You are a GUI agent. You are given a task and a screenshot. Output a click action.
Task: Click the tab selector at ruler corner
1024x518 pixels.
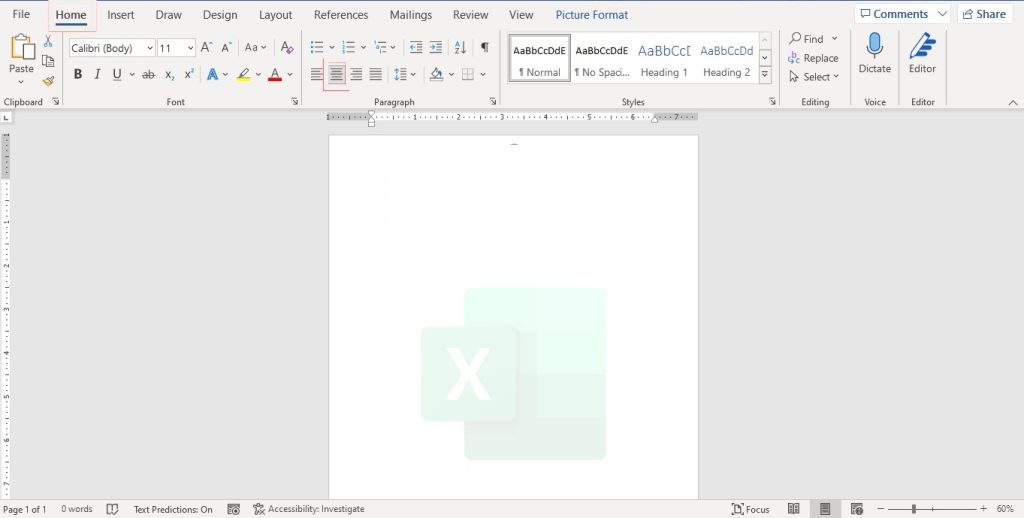tap(6, 118)
